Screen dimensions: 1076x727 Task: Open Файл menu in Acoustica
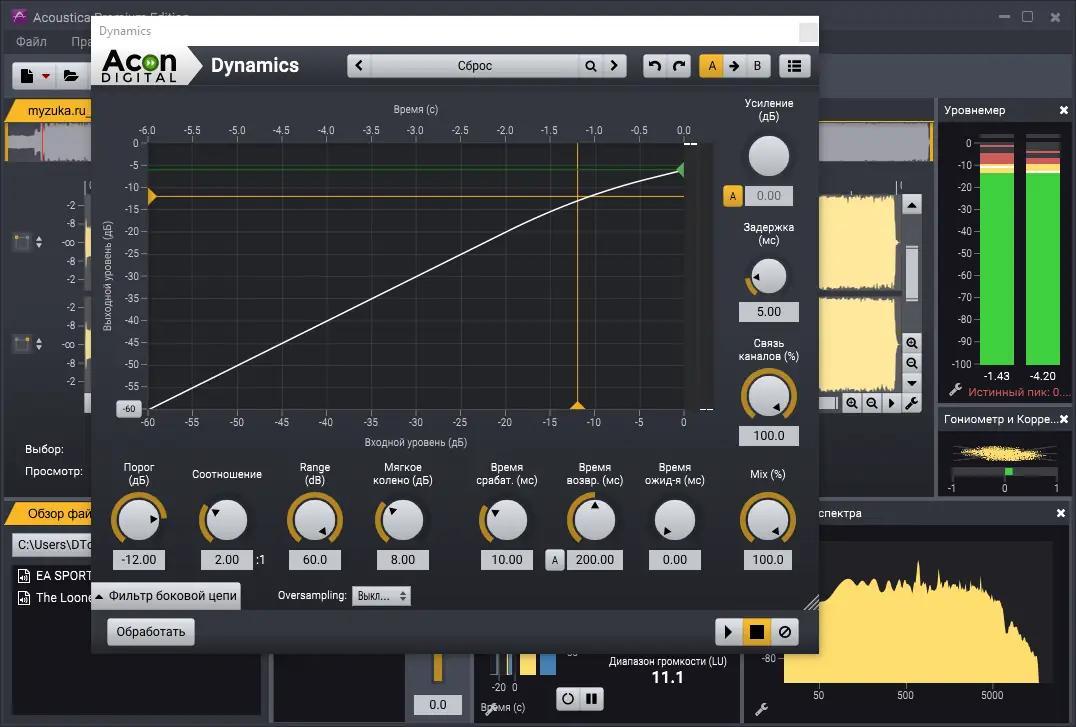[x=31, y=42]
